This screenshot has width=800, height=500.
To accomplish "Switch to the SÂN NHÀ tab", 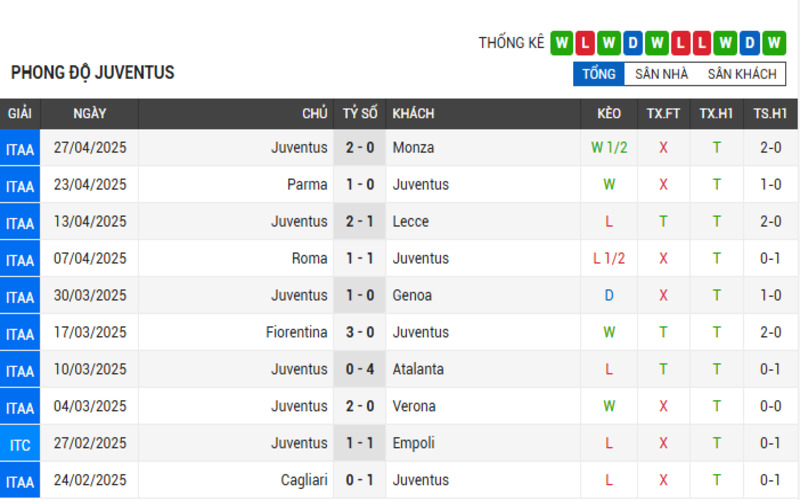I will pos(661,74).
